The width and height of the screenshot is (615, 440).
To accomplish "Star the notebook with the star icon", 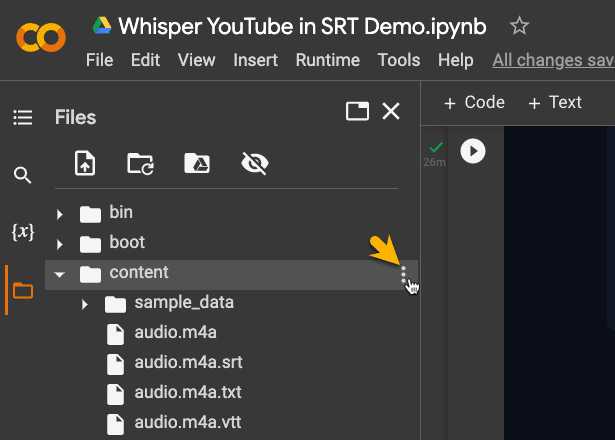I will tap(519, 26).
